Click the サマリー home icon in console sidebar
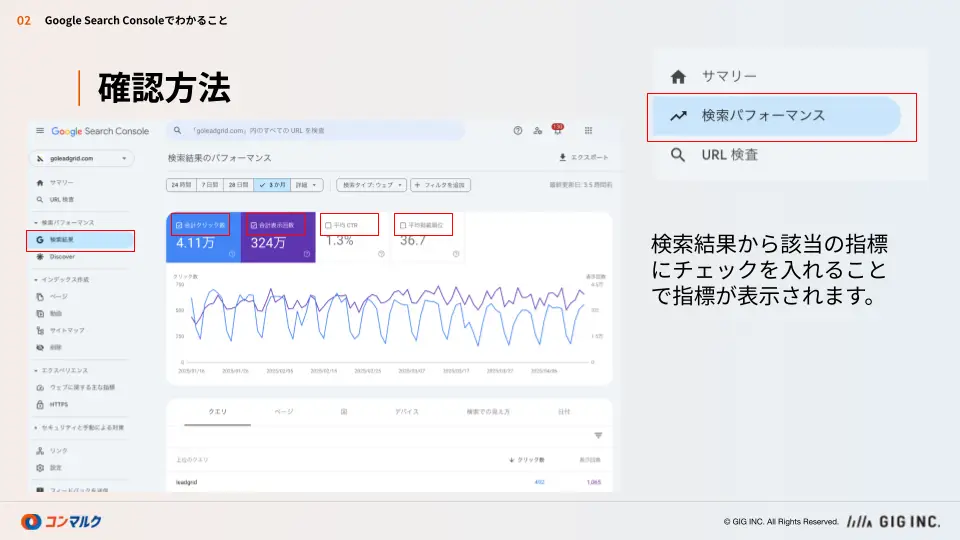The image size is (960, 540). [40, 182]
